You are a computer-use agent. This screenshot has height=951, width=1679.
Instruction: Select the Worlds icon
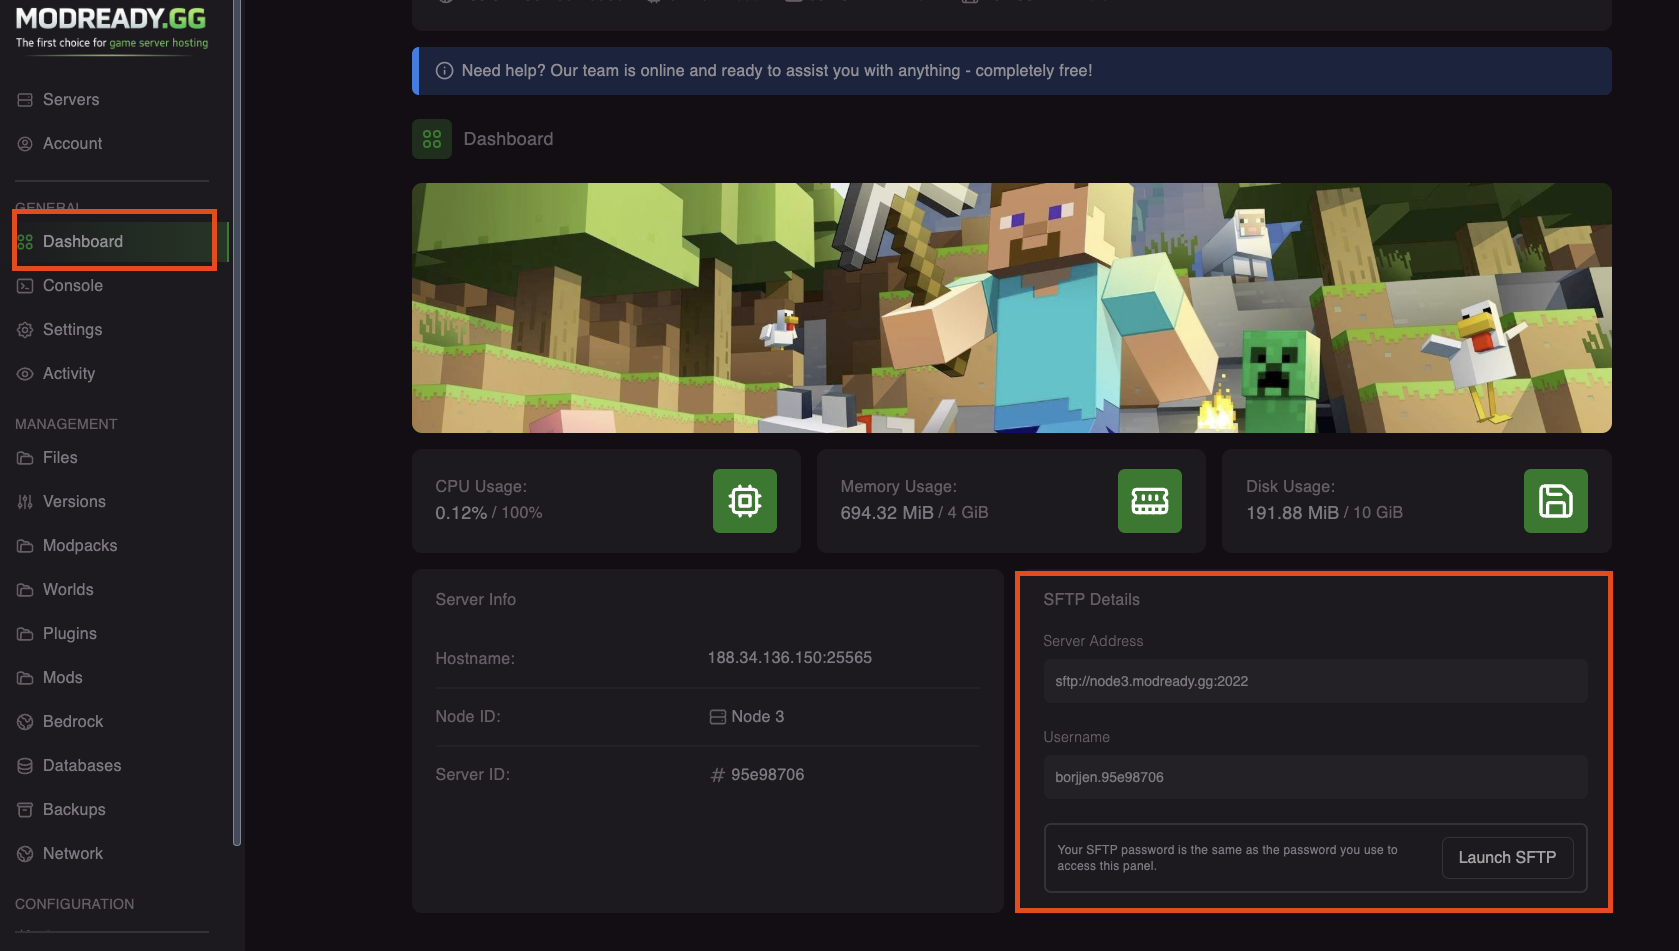point(24,589)
